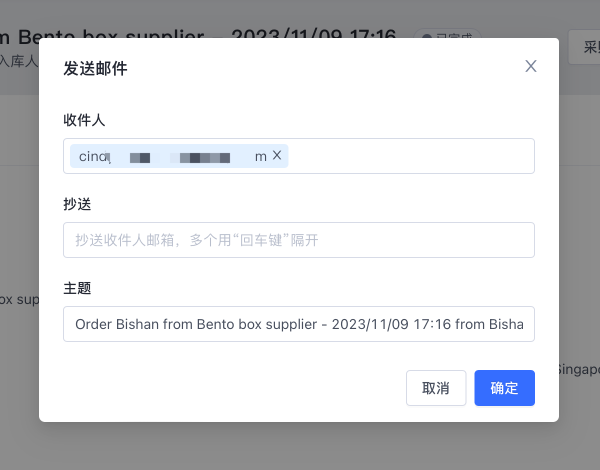Dismiss the dialog via the dimmed overlay below it
Image resolution: width=600 pixels, height=470 pixels.
299,446
